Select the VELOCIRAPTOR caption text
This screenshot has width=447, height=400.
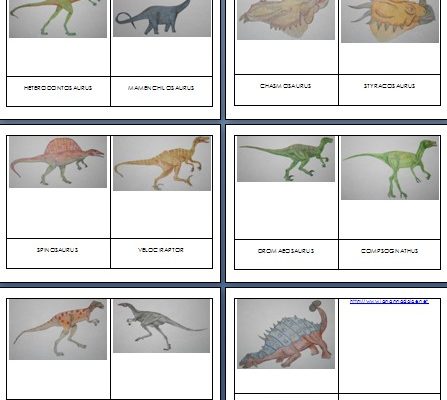point(161,250)
